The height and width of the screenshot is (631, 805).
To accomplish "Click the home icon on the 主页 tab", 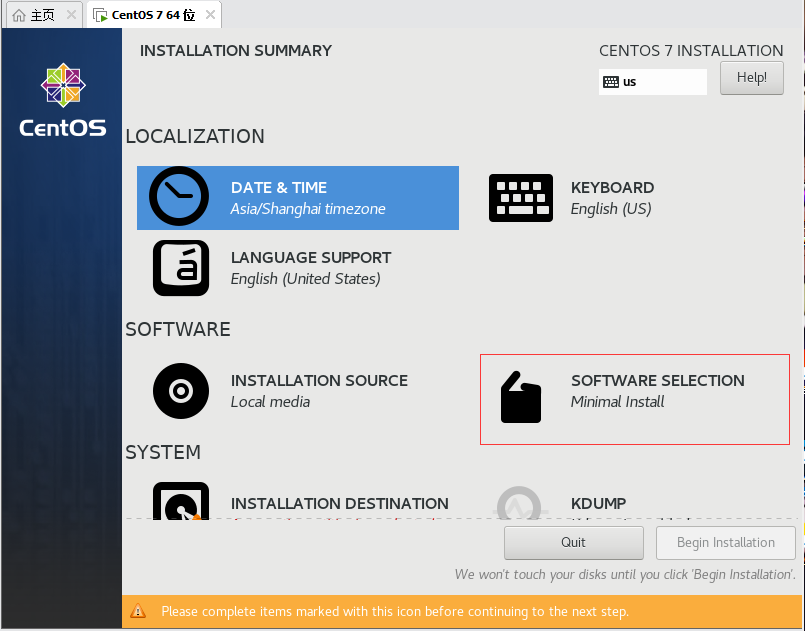I will tap(19, 15).
